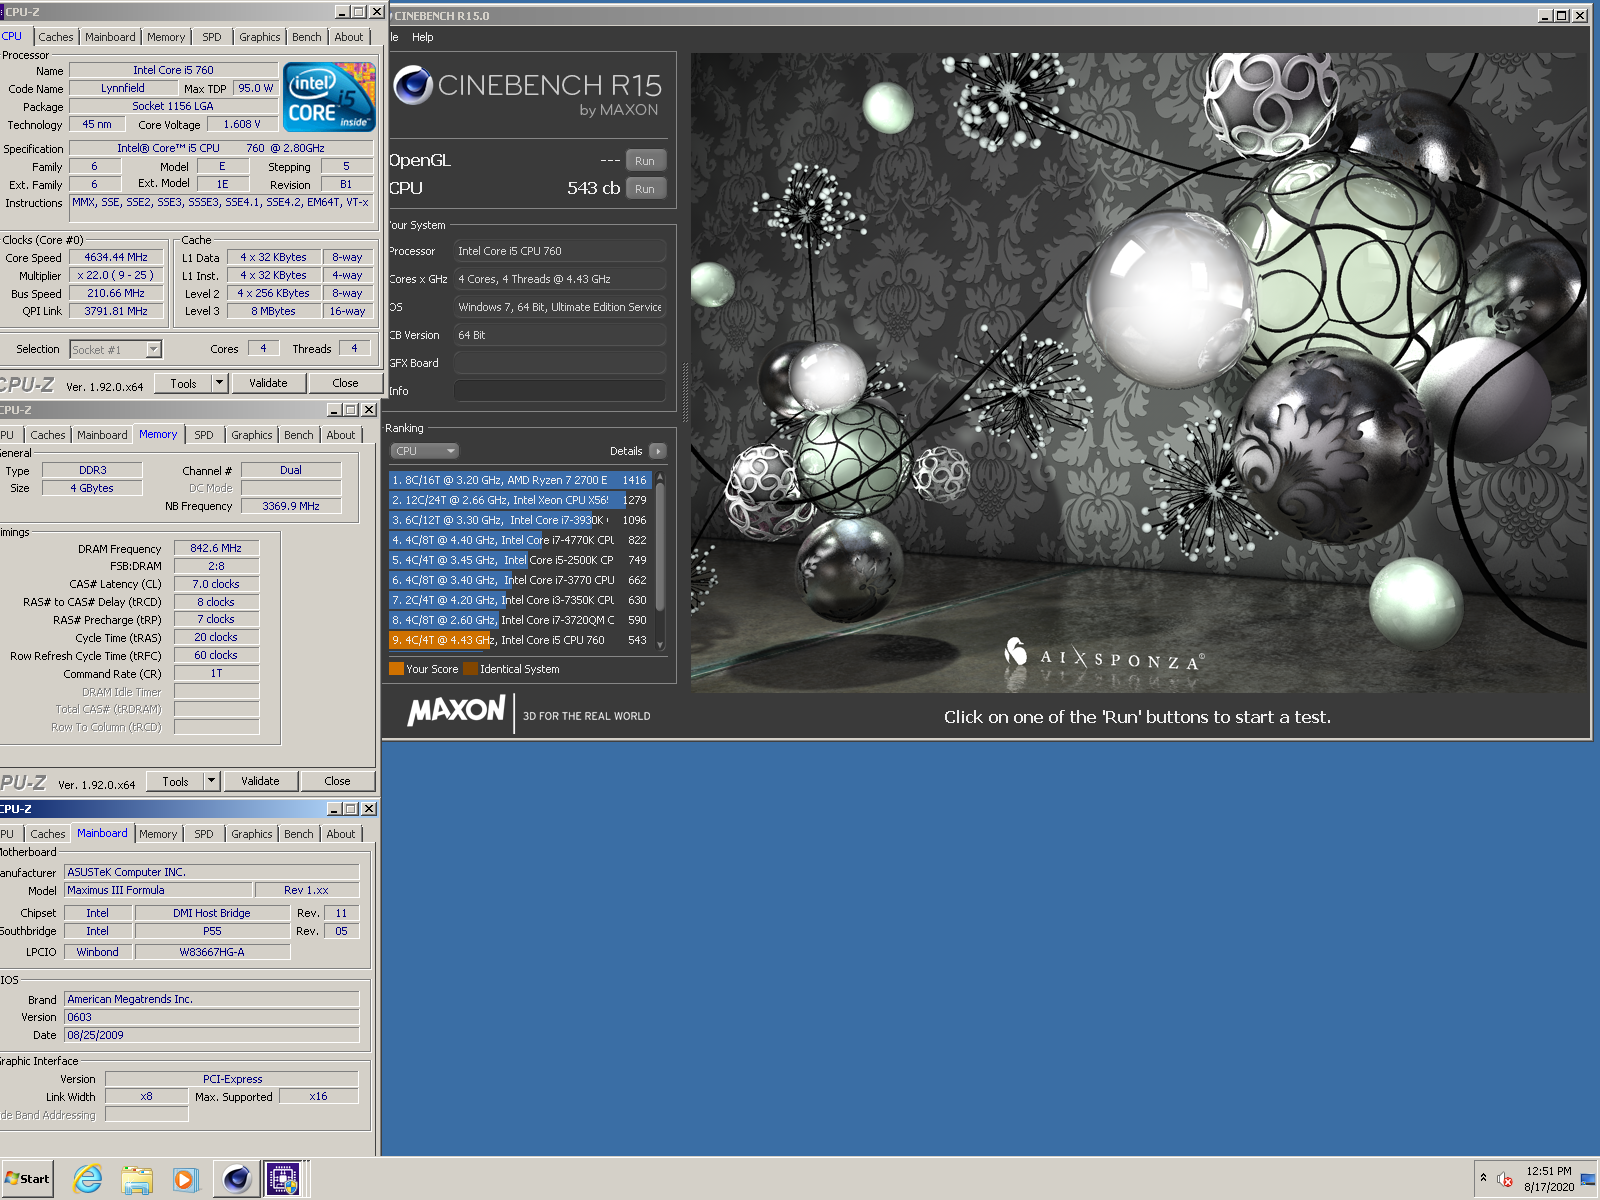Click the GFX Board field in Cinebench
1600x1200 pixels.
[x=560, y=363]
